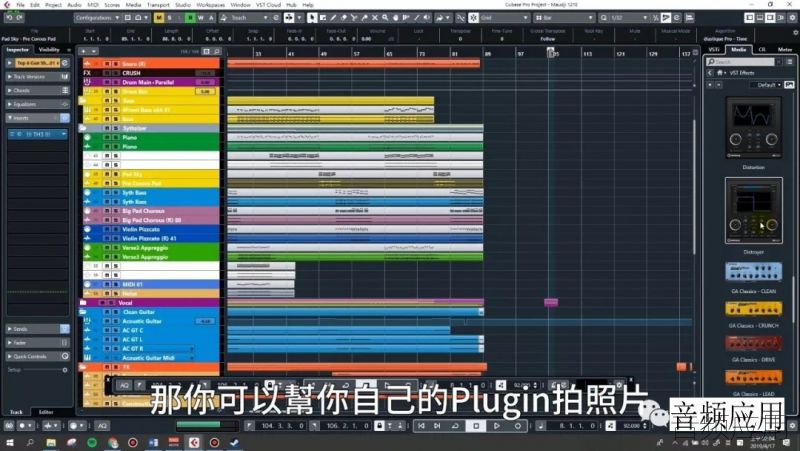
Task: Toggle left zone visibility button
Action: tap(749, 17)
